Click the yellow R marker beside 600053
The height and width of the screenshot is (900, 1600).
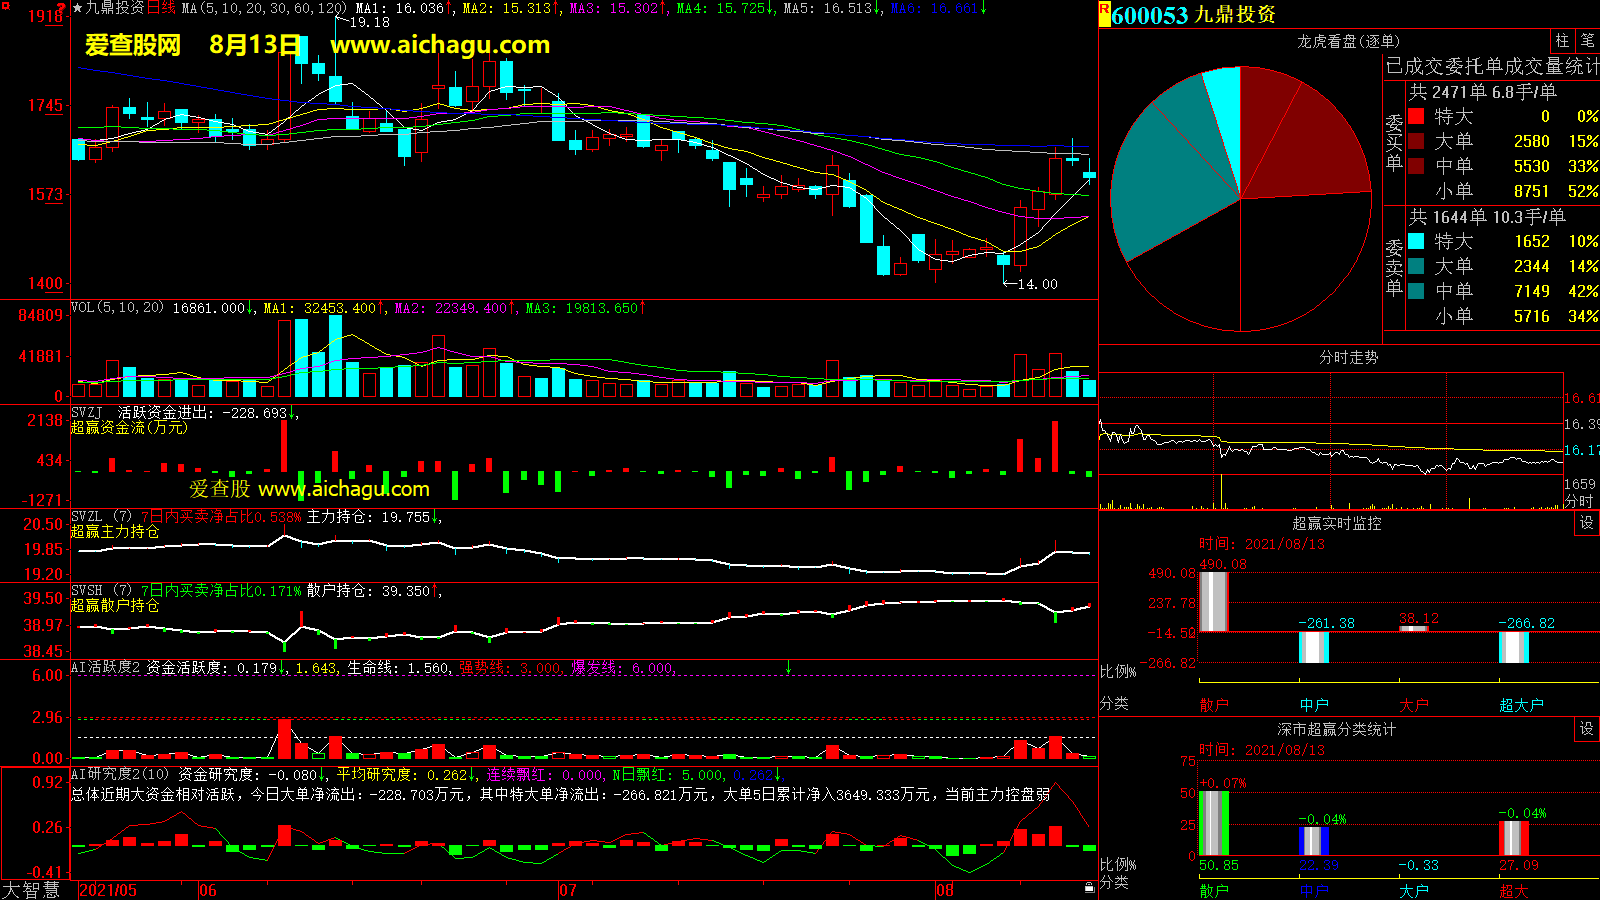(x=1104, y=10)
